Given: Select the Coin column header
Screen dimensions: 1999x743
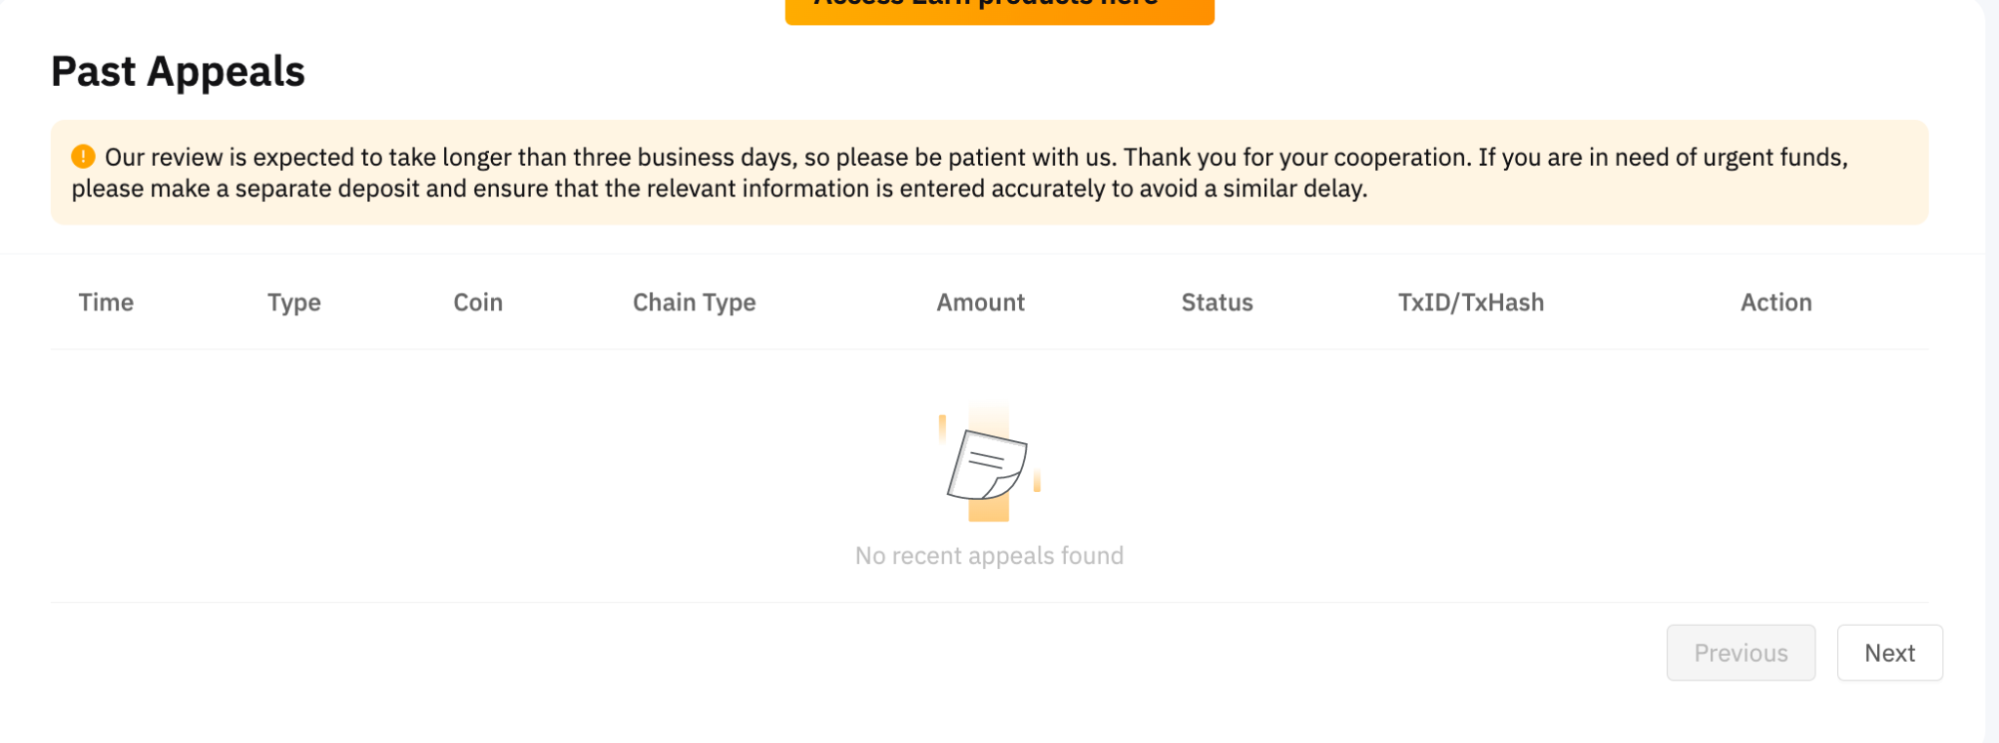Looking at the screenshot, I should point(478,302).
